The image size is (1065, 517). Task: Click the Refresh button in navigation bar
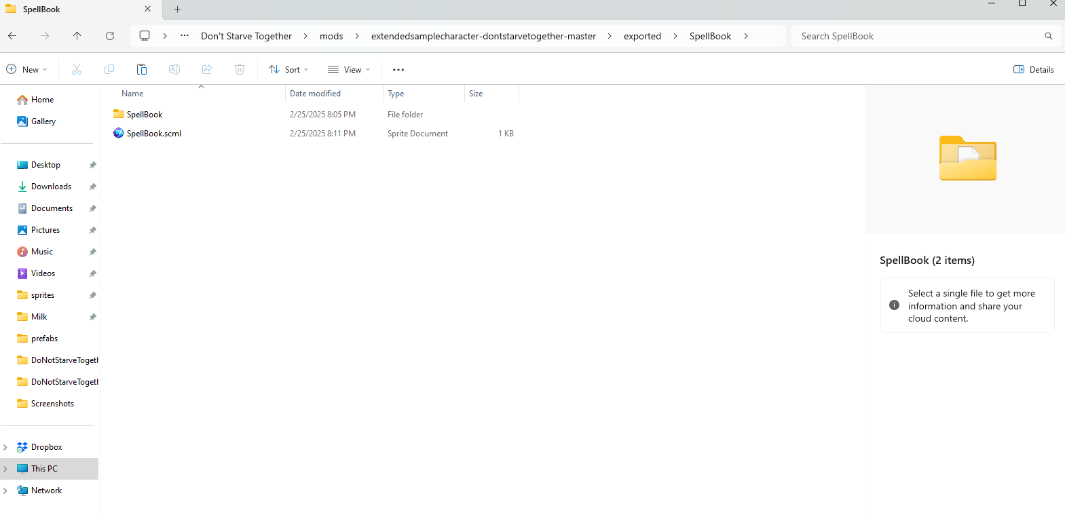[110, 36]
